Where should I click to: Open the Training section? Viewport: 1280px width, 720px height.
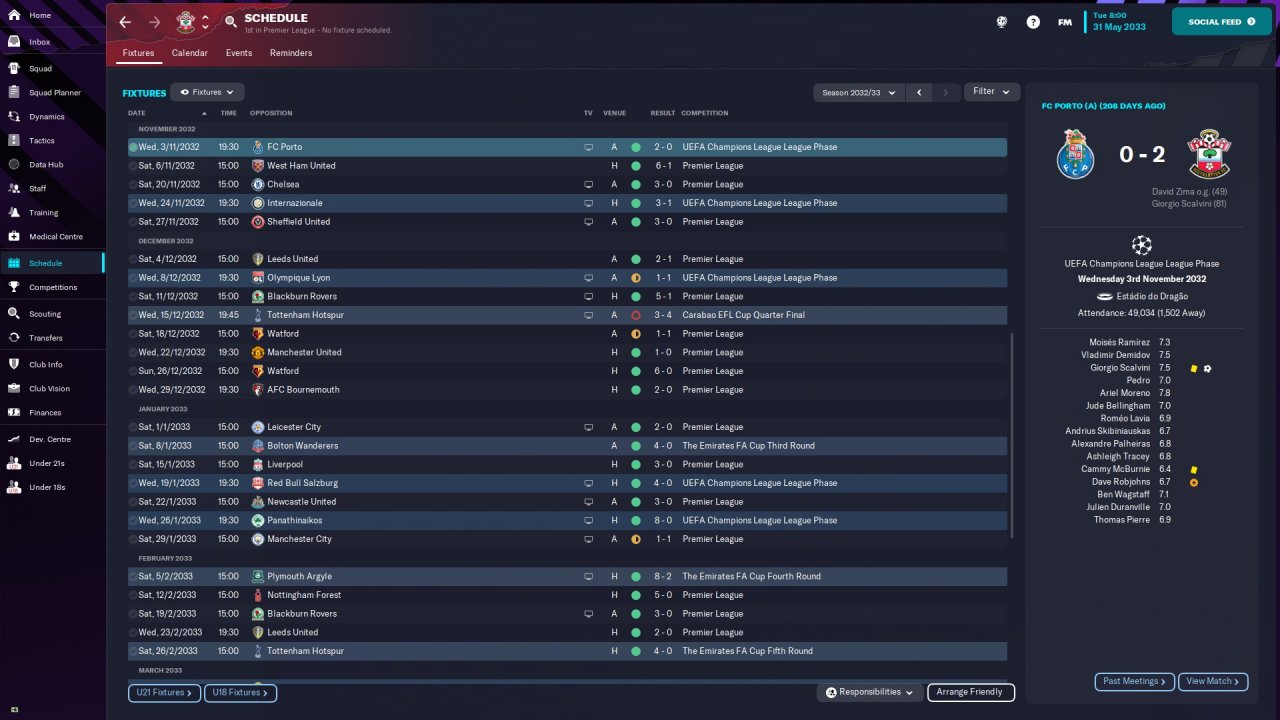(x=43, y=213)
